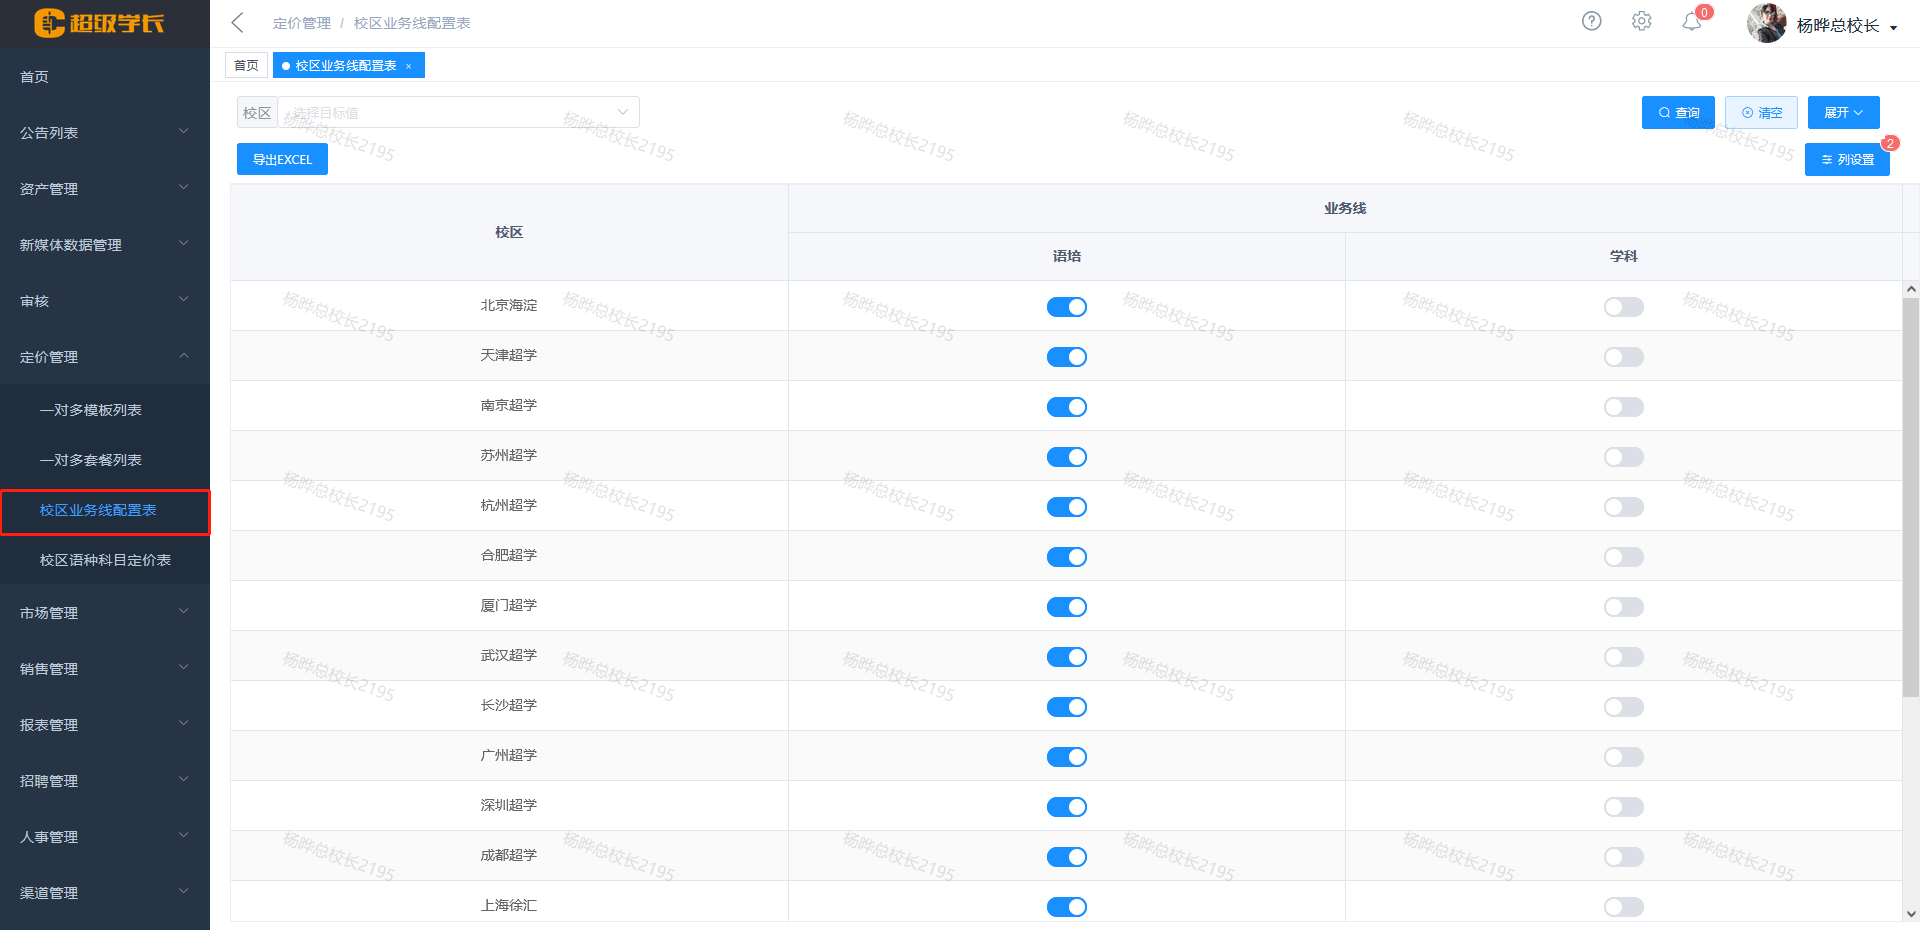Close the 校区业务线配置表 tab with x

pos(409,66)
